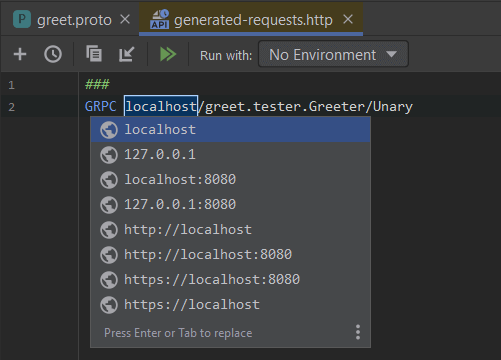Click line number 2 in gutter
Image resolution: width=501 pixels, height=360 pixels.
[x=11, y=107]
